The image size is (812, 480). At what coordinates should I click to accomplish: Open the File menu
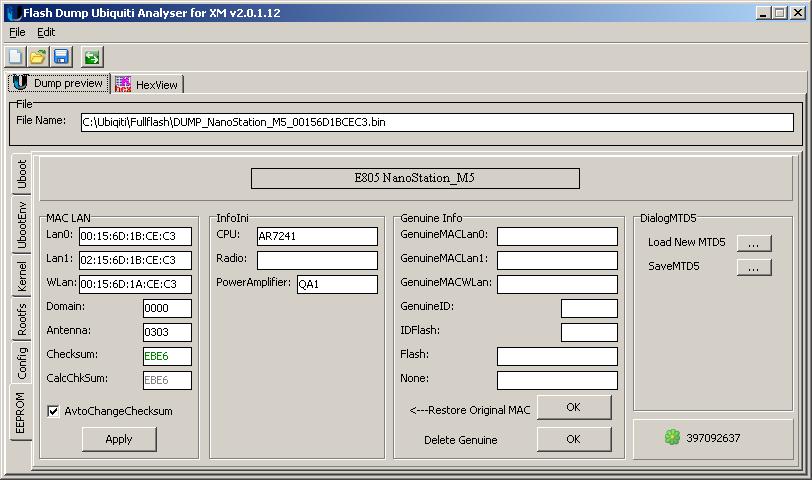coord(17,32)
